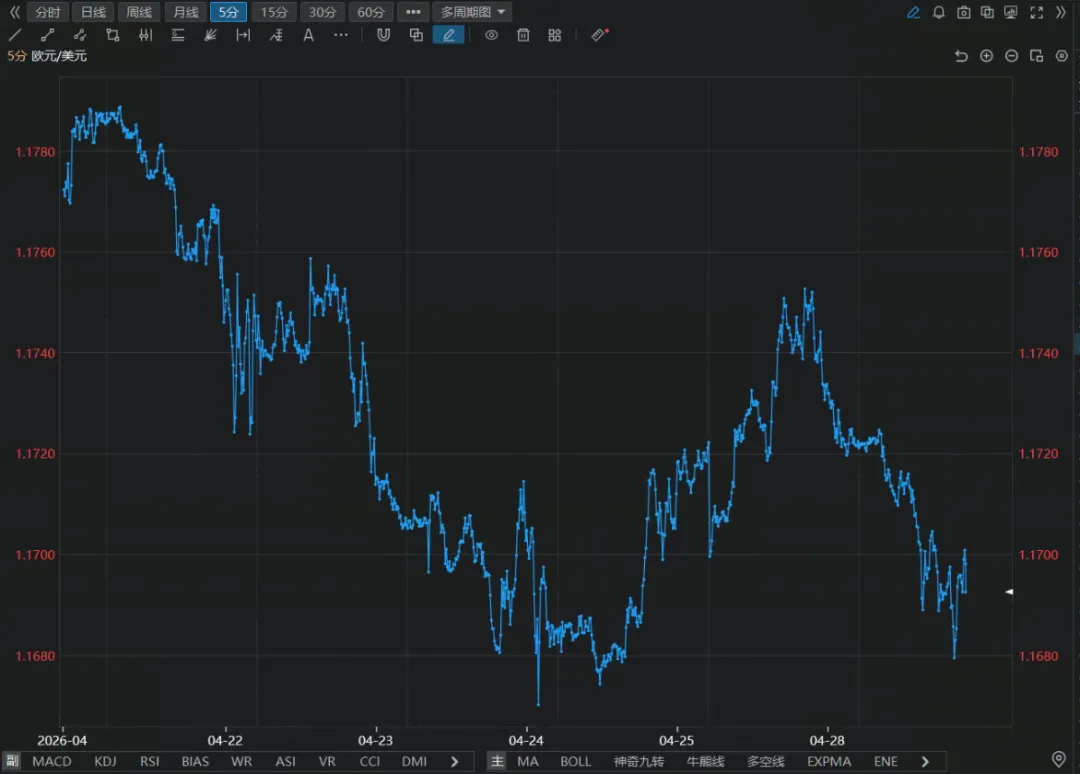Open the 多周期图 dropdown

click(x=473, y=12)
